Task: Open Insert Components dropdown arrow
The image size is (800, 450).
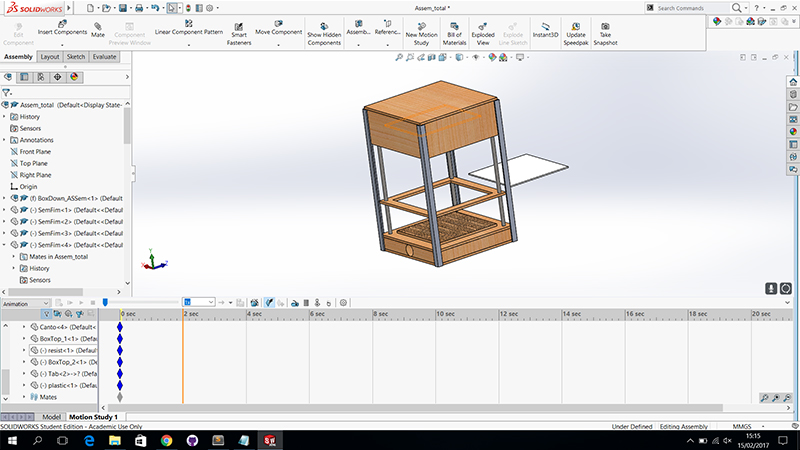Action: pos(62,44)
